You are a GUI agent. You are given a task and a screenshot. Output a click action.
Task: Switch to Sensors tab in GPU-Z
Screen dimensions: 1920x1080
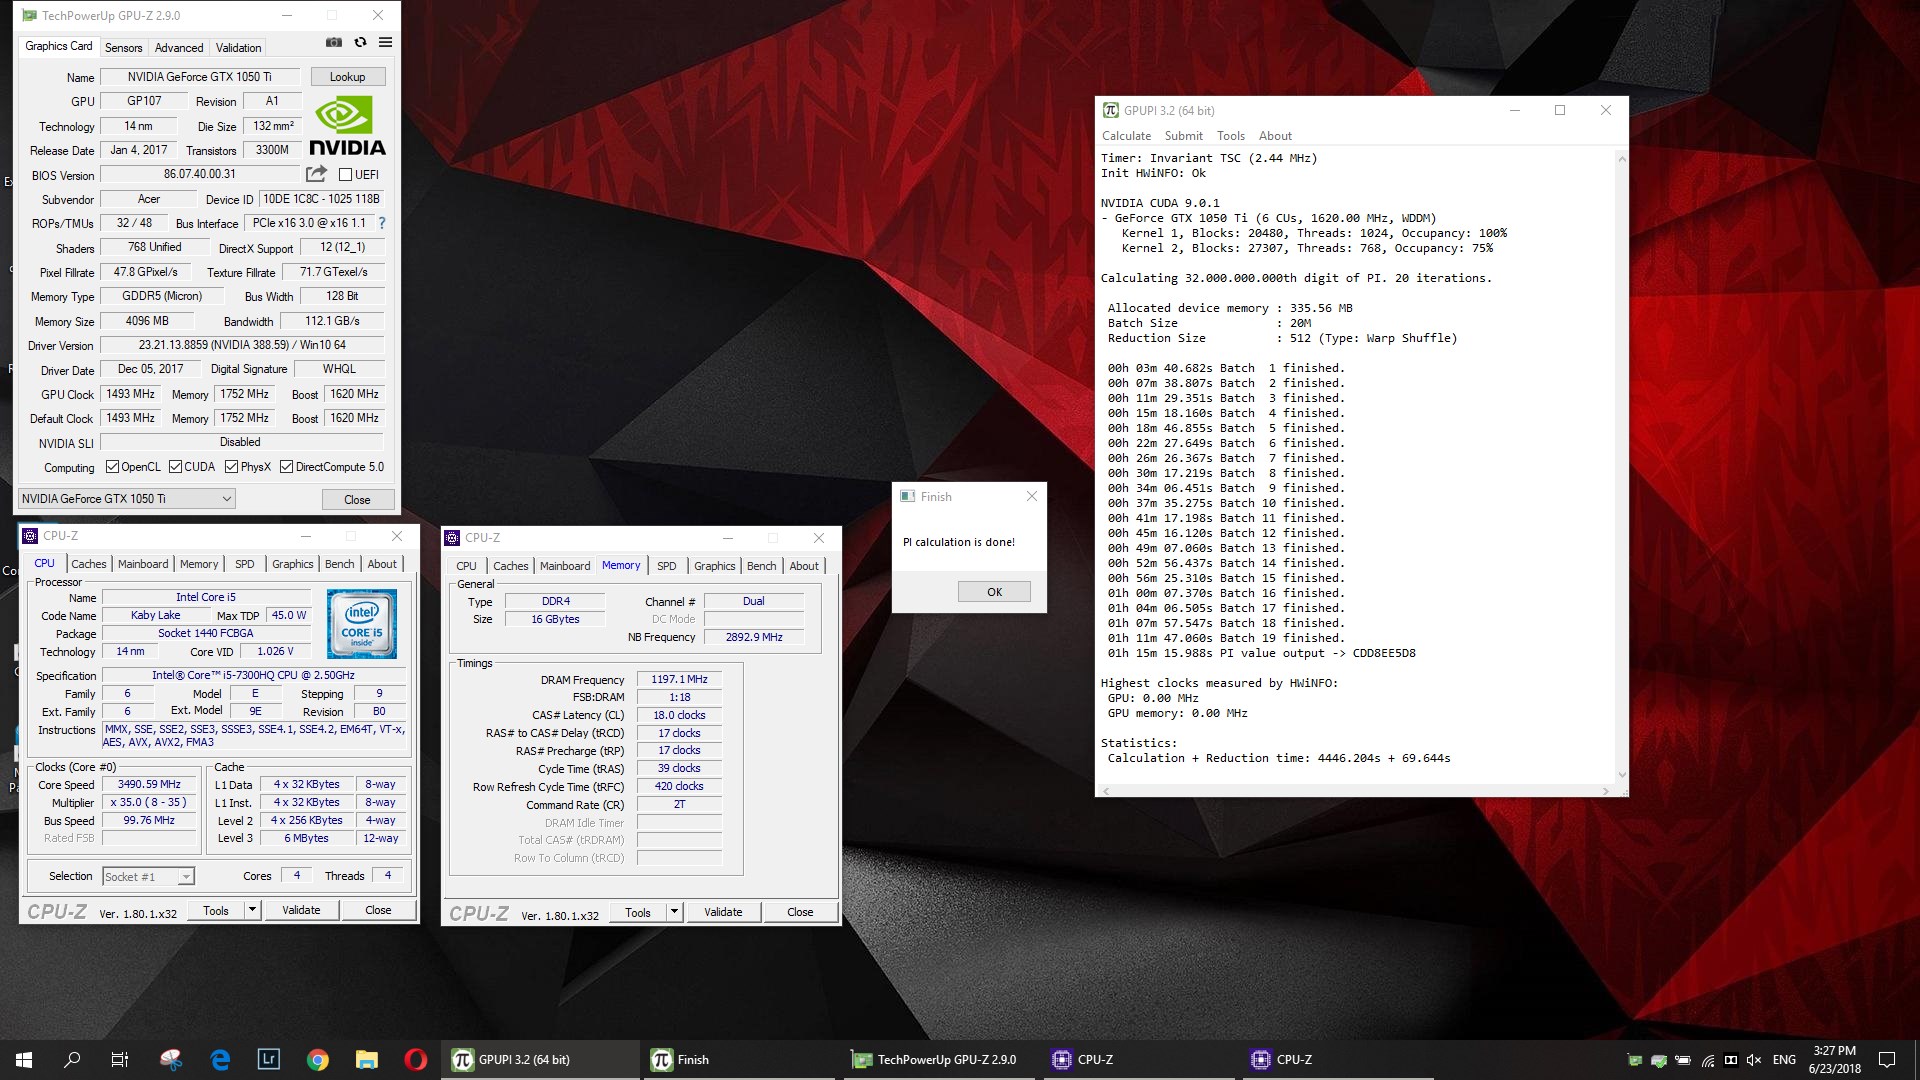coord(123,48)
